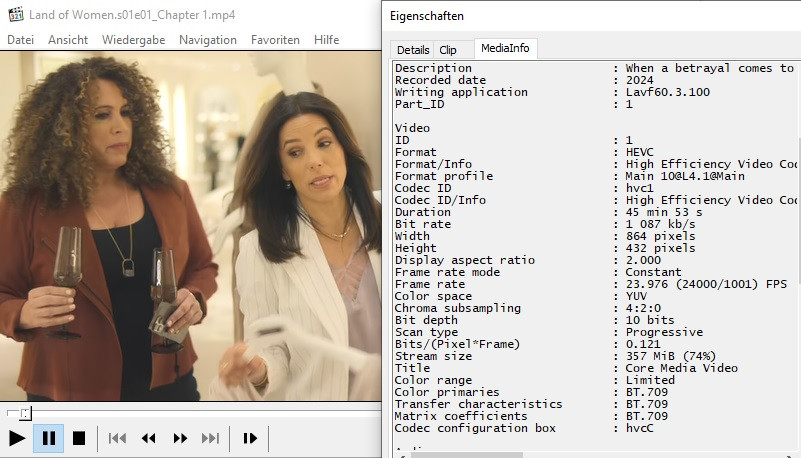Click the '1 087 kb/s' bit rate
801x458 pixels.
(x=661, y=224)
